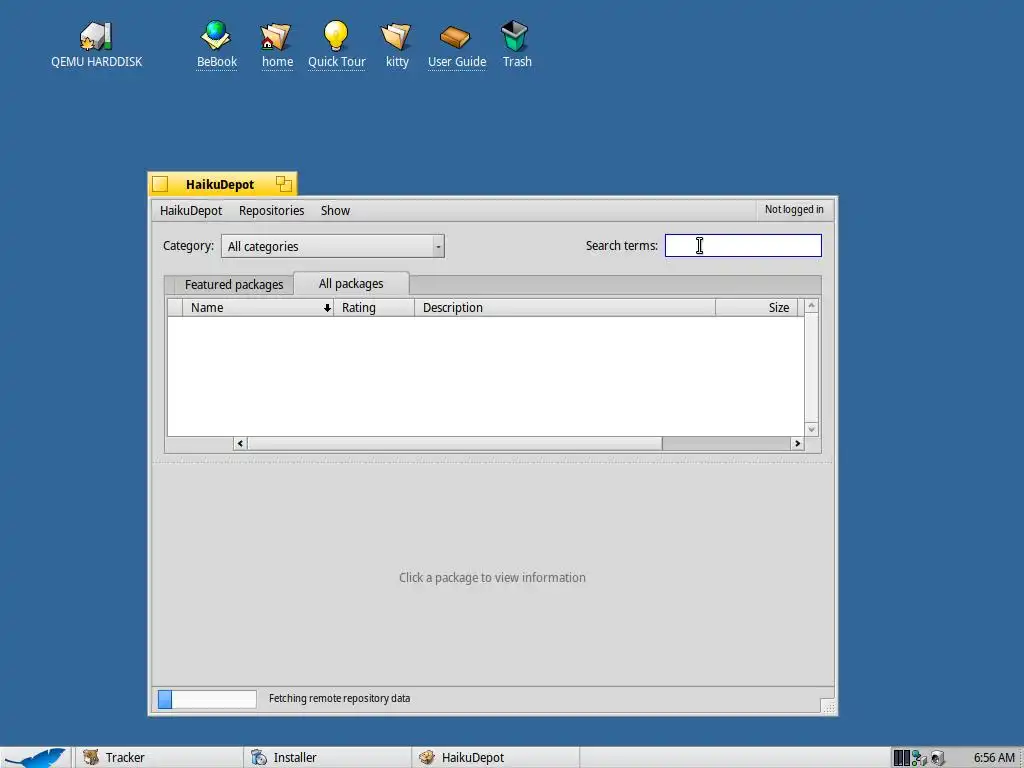Click the HaikuDepot window zoom box

(283, 184)
